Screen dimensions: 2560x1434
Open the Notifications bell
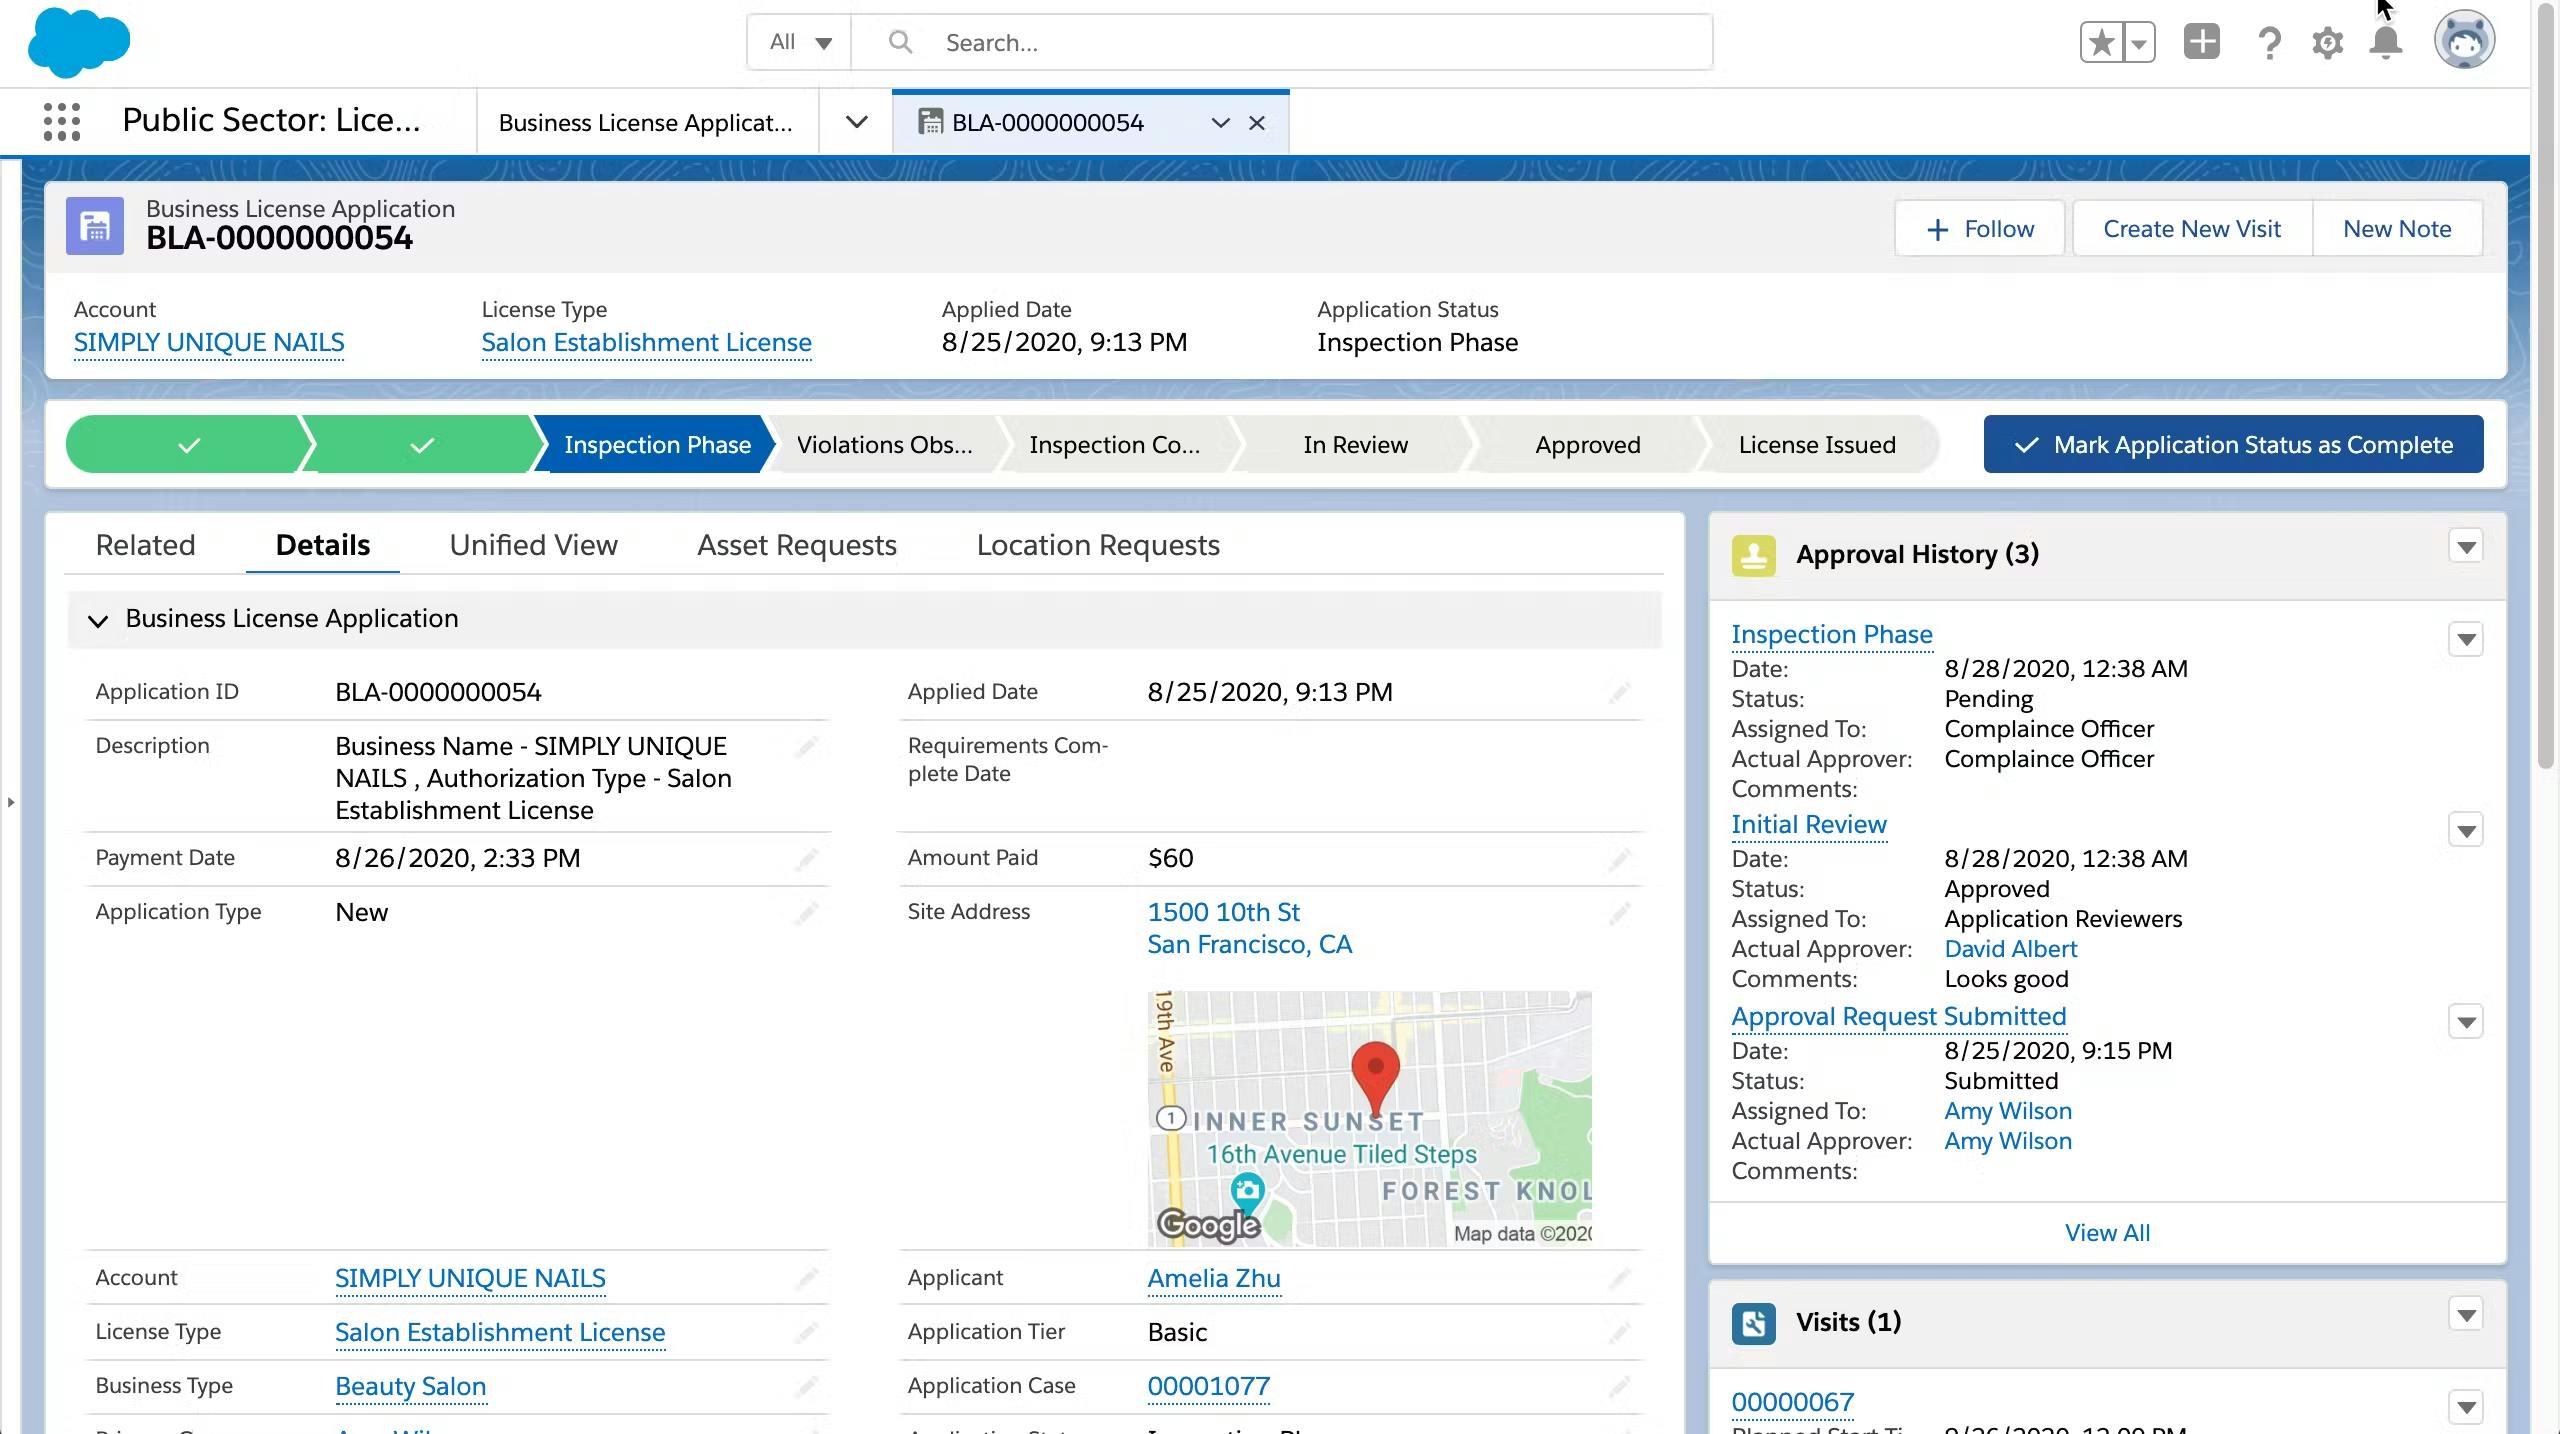[2386, 43]
